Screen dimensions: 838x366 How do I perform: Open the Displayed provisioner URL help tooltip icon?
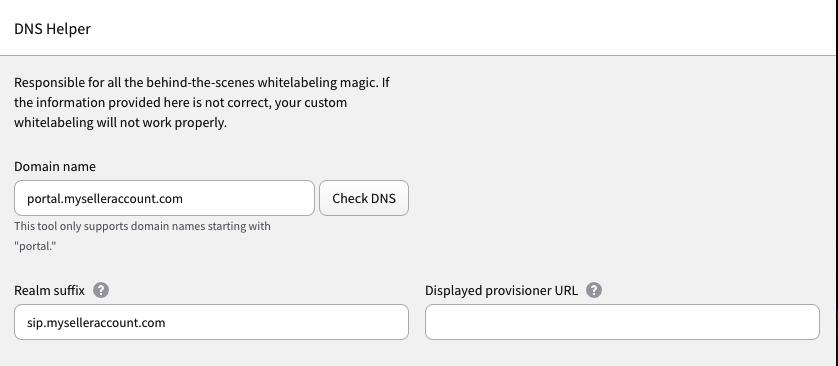(594, 290)
